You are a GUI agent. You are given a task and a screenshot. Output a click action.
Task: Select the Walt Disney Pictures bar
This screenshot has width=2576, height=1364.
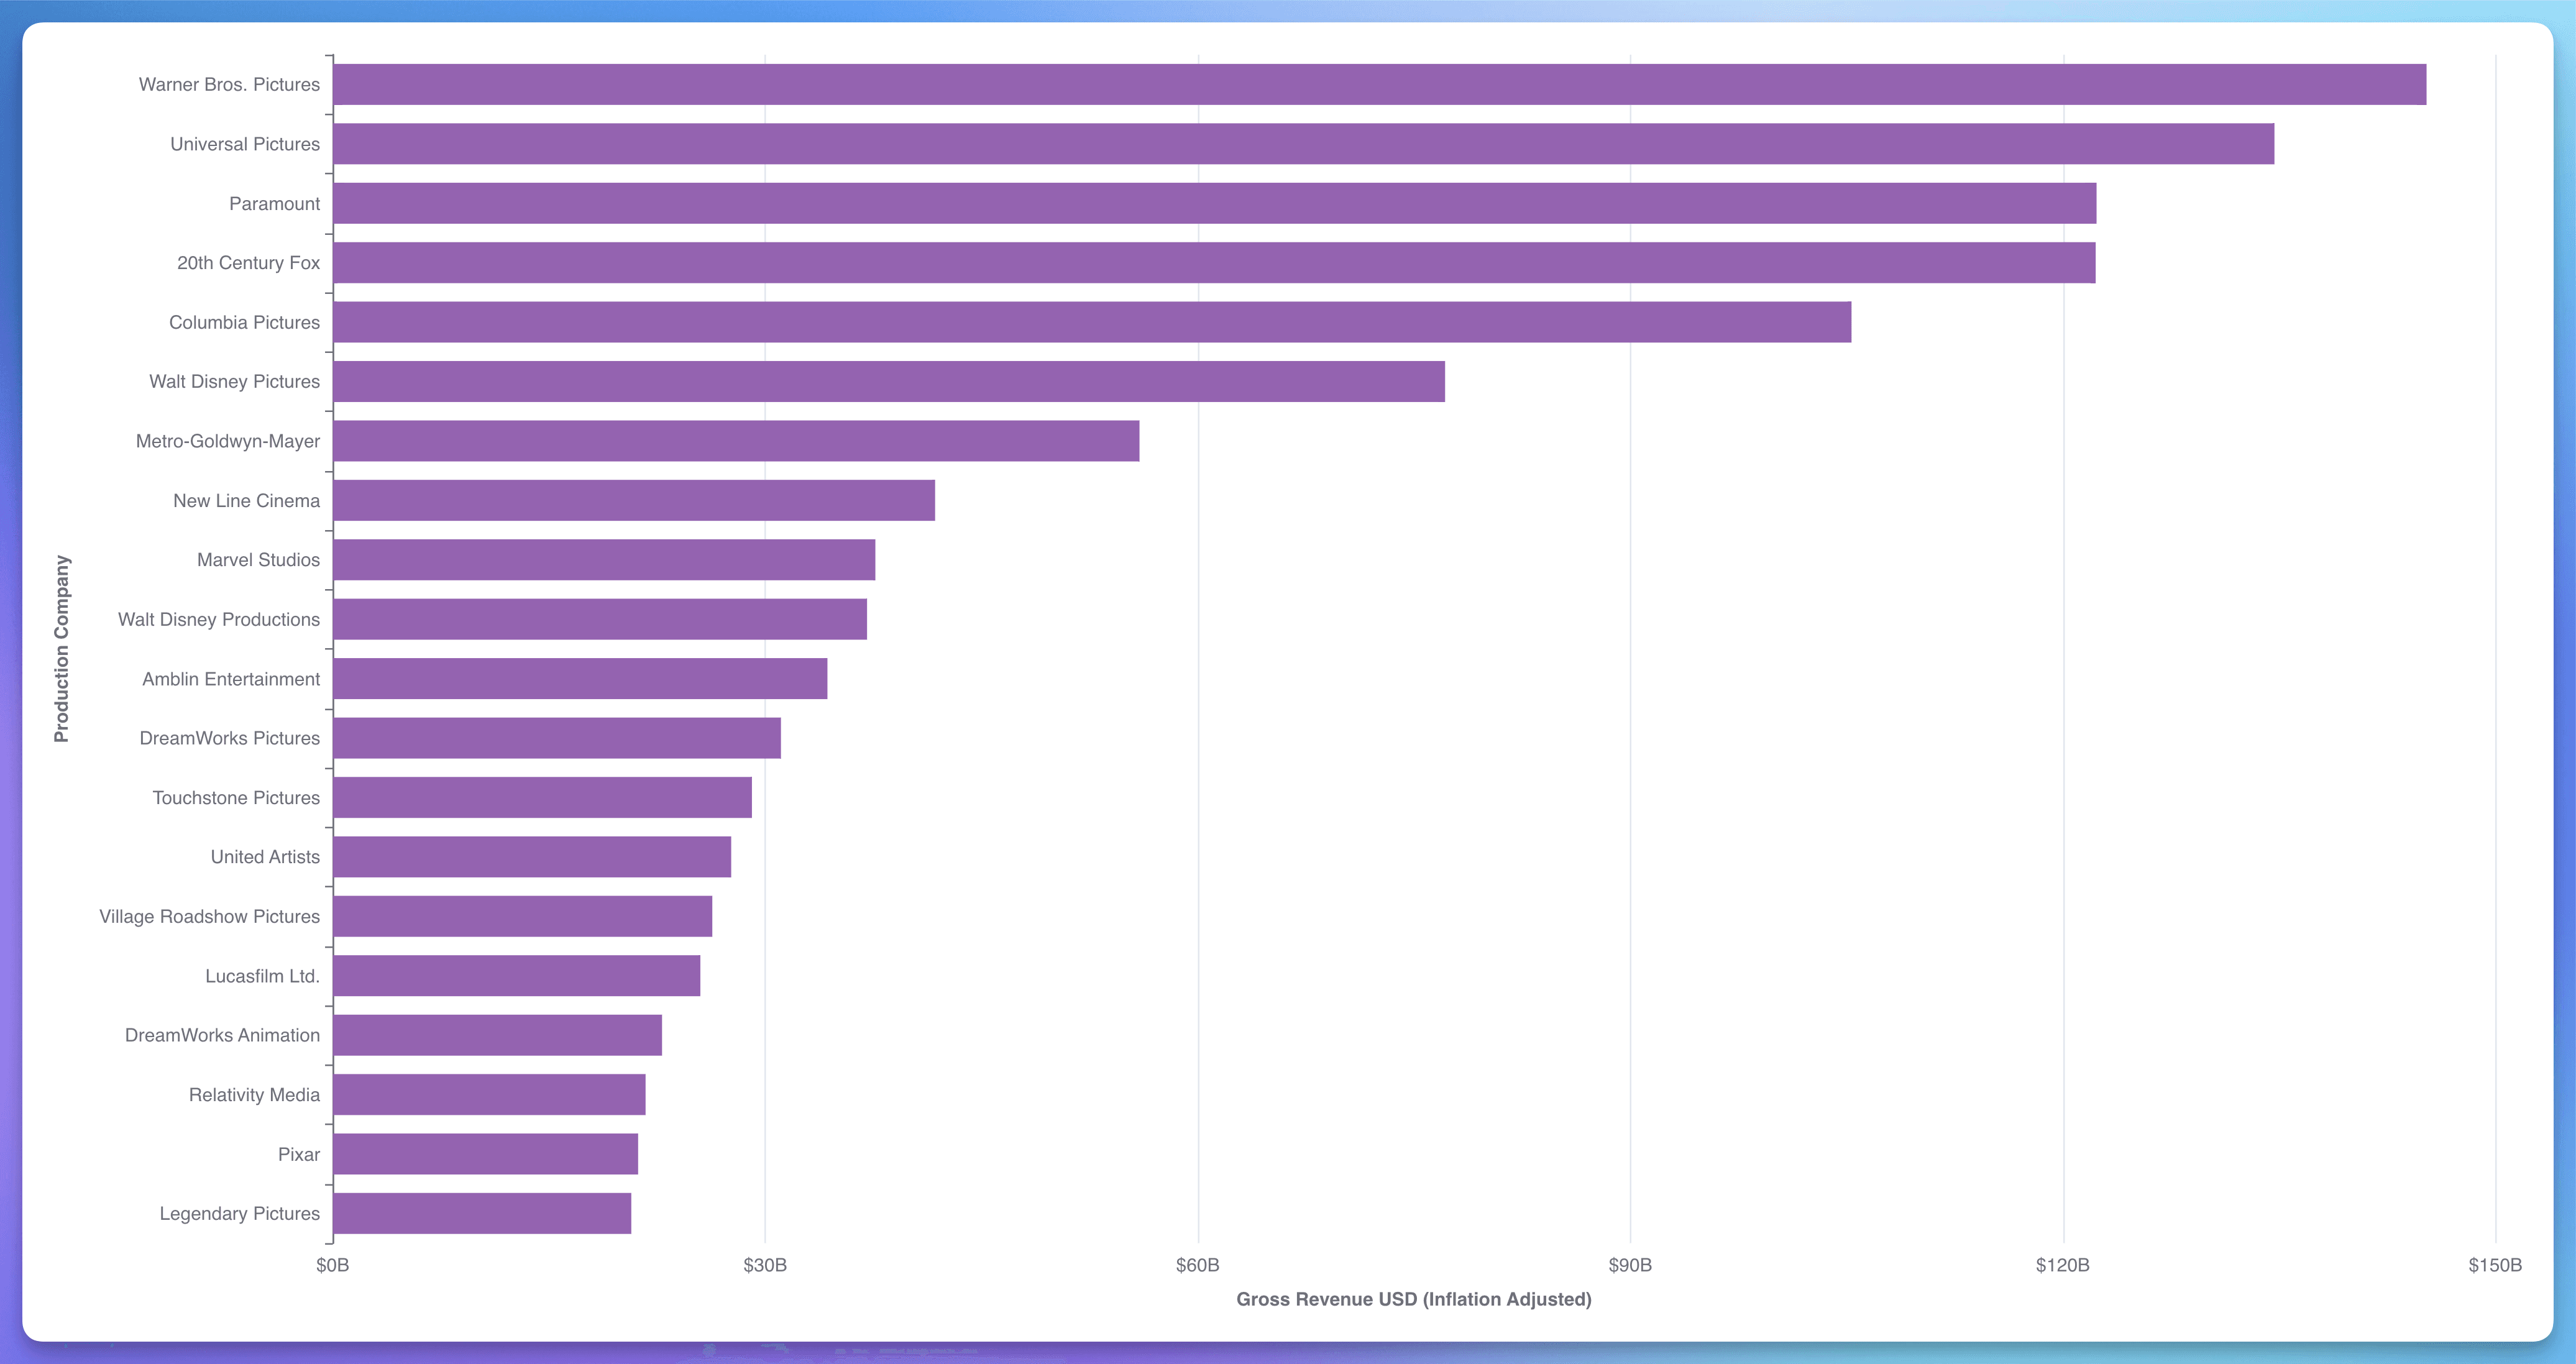[889, 382]
